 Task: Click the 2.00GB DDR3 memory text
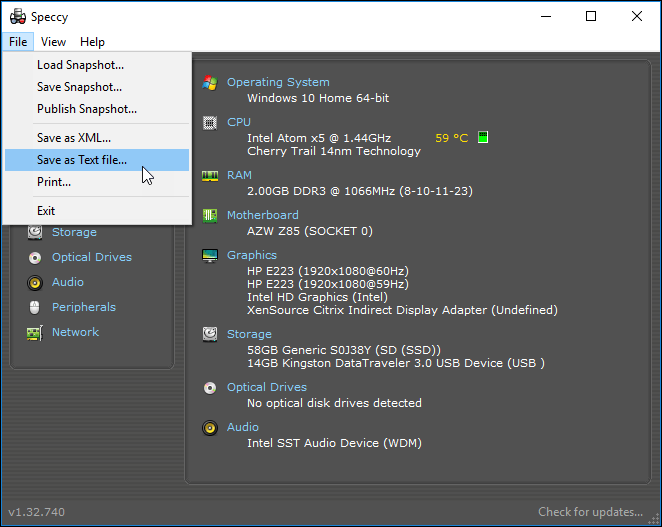360,191
